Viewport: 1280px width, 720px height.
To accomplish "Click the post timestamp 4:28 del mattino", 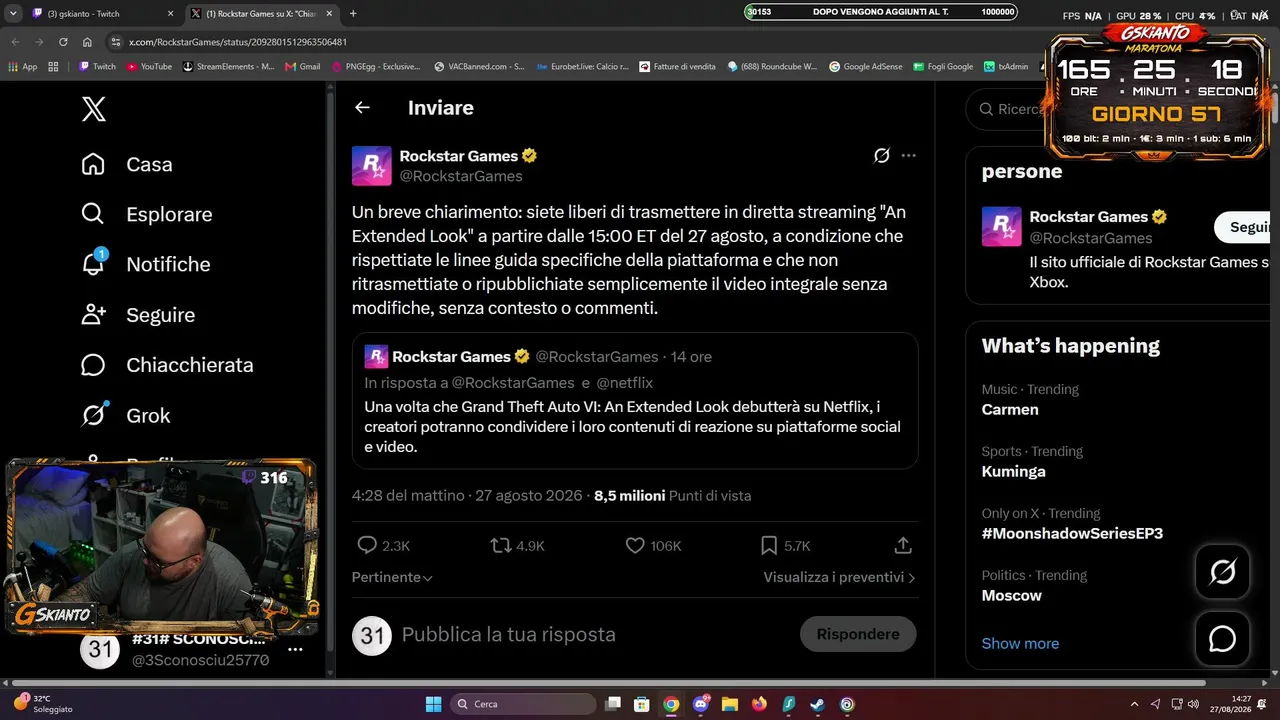I will click(467, 496).
